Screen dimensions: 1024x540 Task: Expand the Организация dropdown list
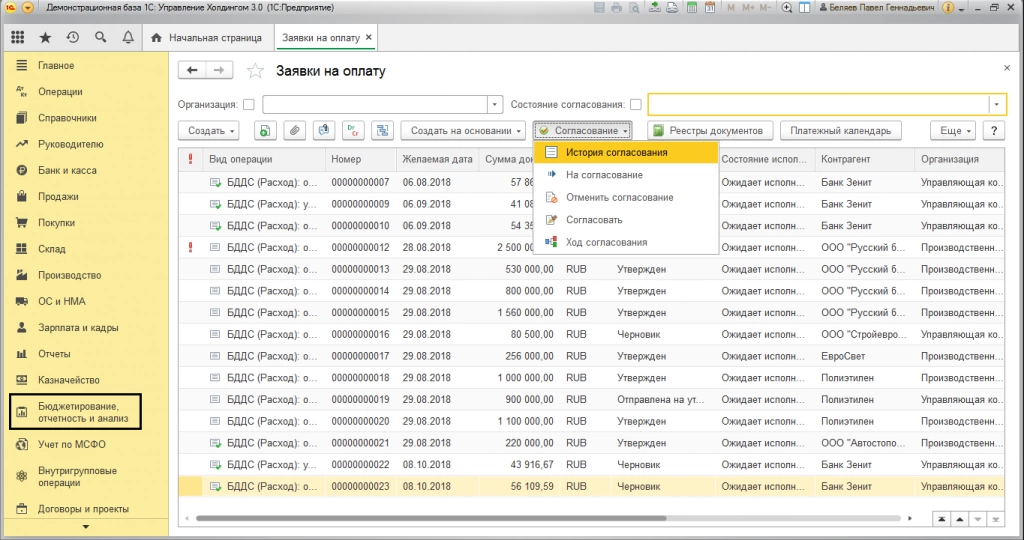coord(494,104)
